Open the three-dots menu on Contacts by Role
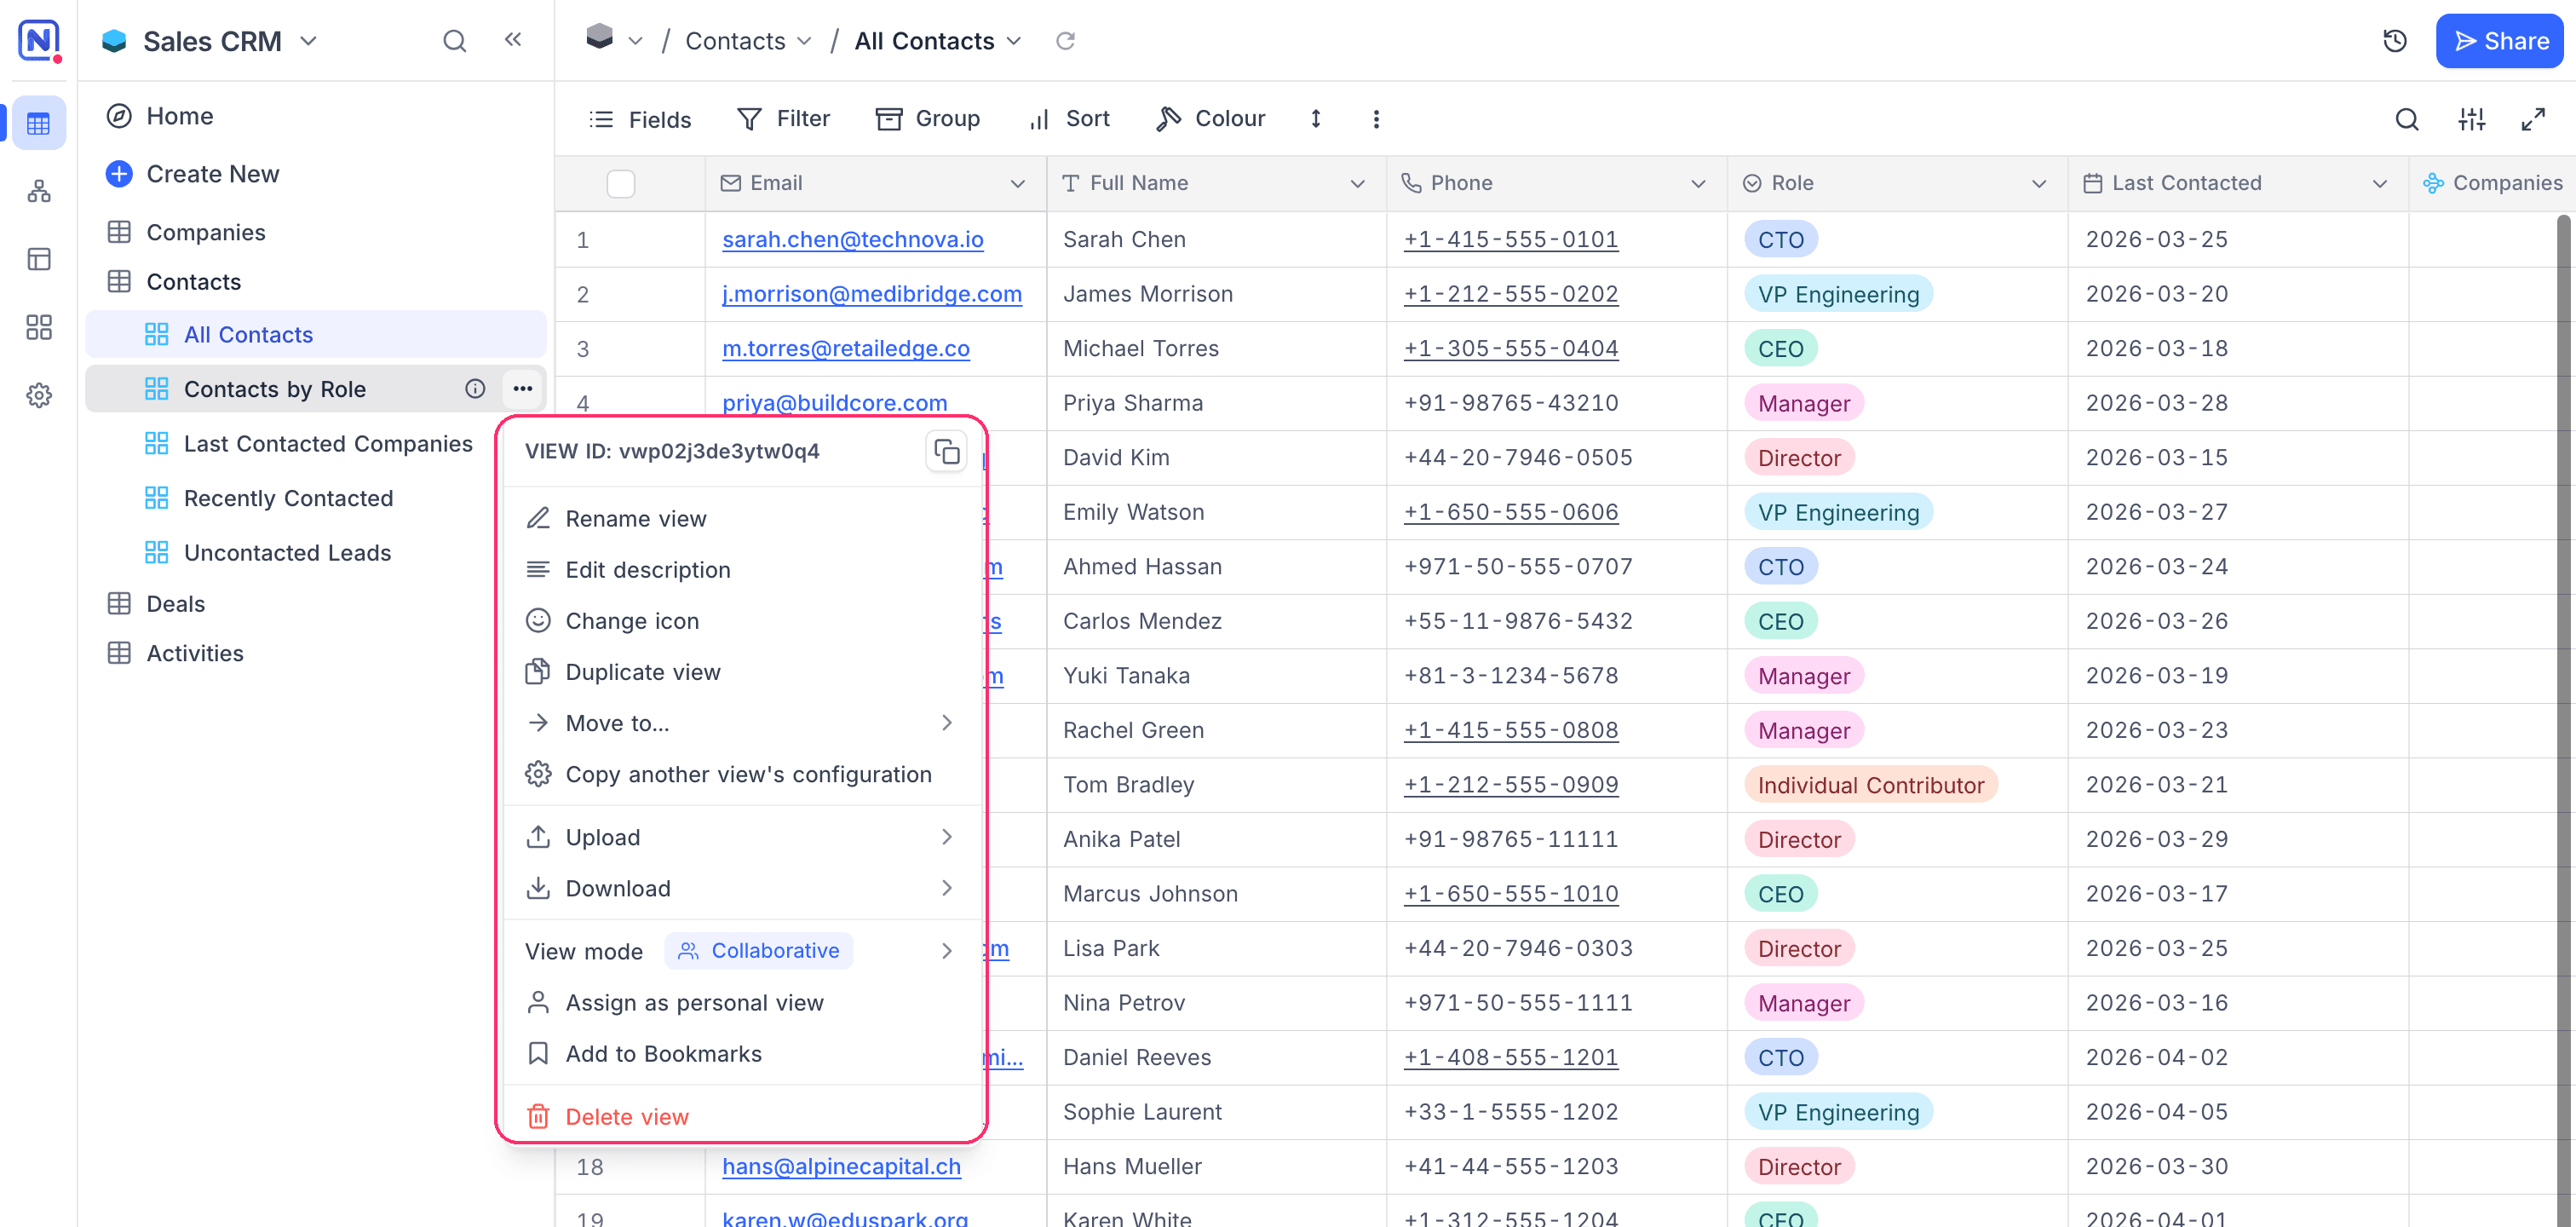This screenshot has width=2576, height=1227. coord(523,389)
